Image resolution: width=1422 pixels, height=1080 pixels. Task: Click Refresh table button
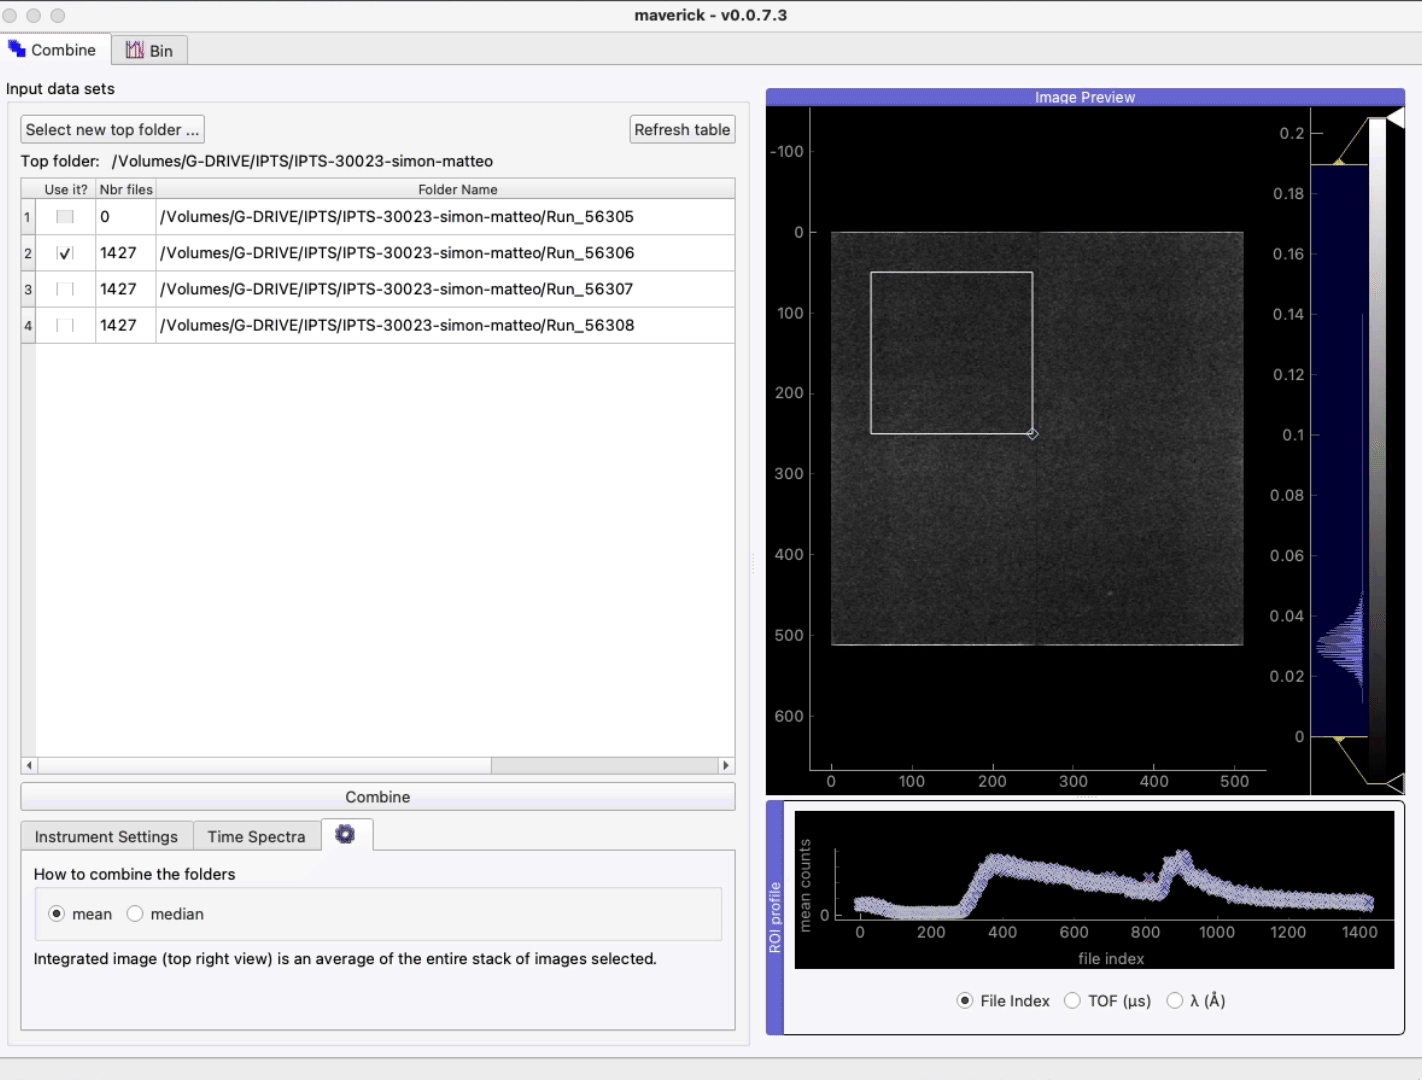[682, 130]
